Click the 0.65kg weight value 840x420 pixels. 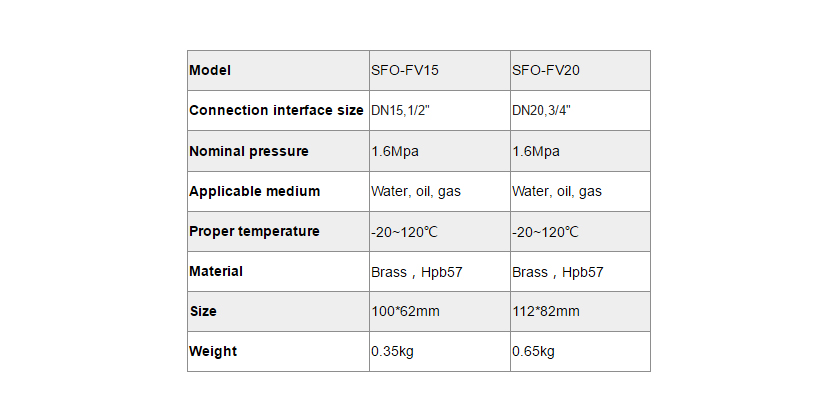pos(534,351)
